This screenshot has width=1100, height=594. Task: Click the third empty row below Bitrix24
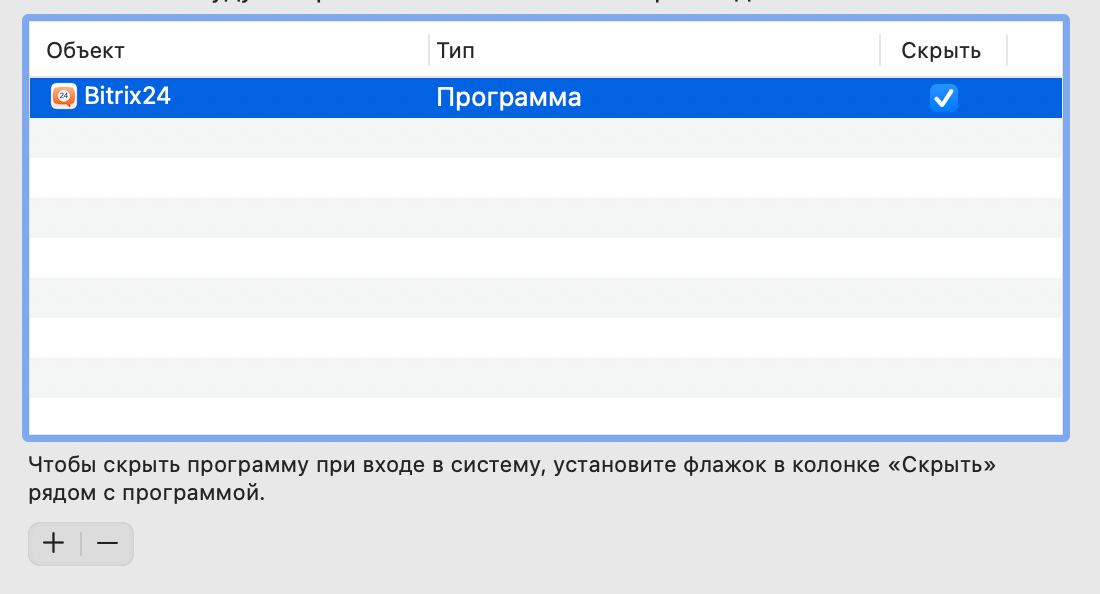(545, 218)
